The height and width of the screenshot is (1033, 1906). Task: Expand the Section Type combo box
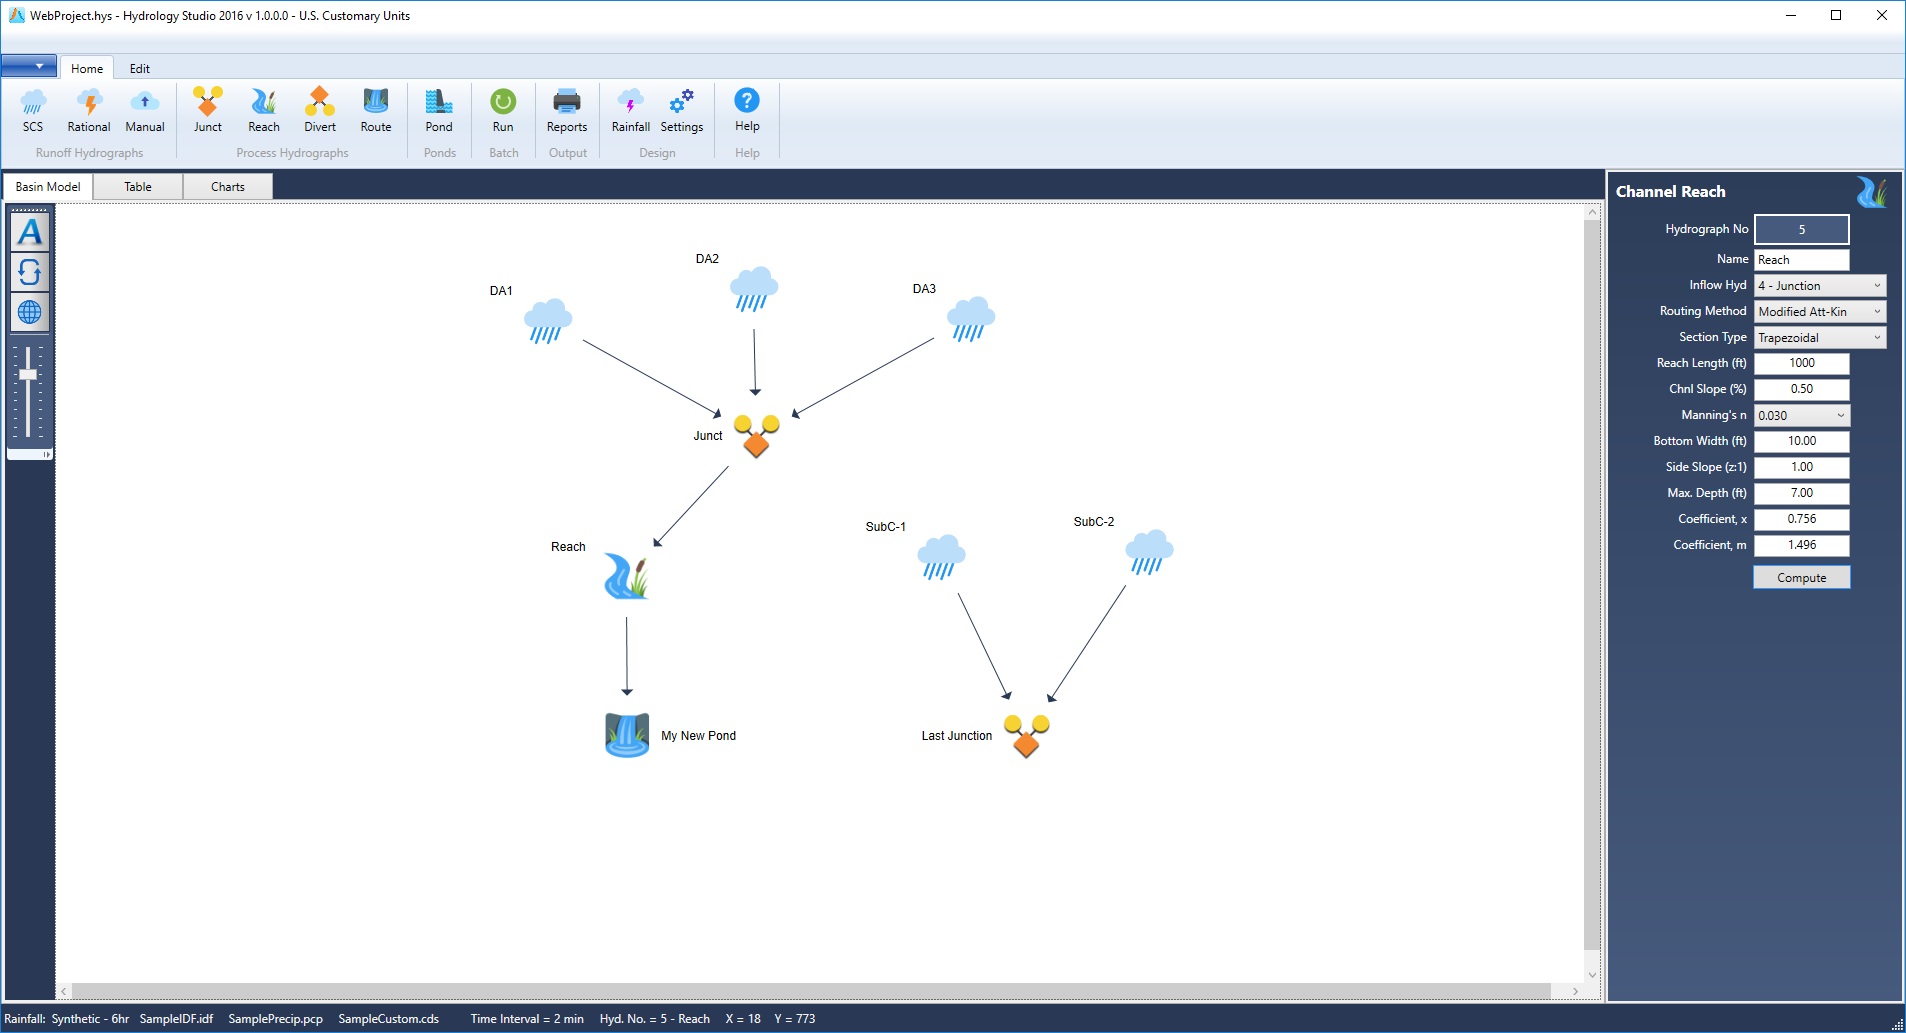click(x=1876, y=338)
